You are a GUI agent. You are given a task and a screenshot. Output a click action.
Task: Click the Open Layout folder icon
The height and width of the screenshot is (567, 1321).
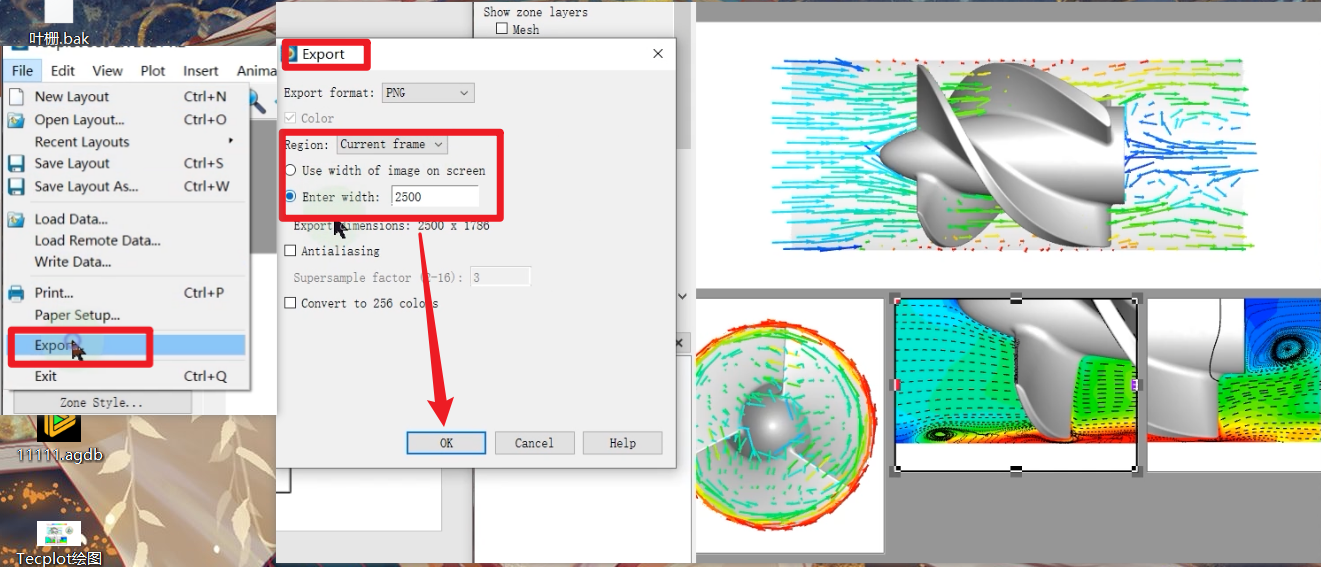pos(16,120)
